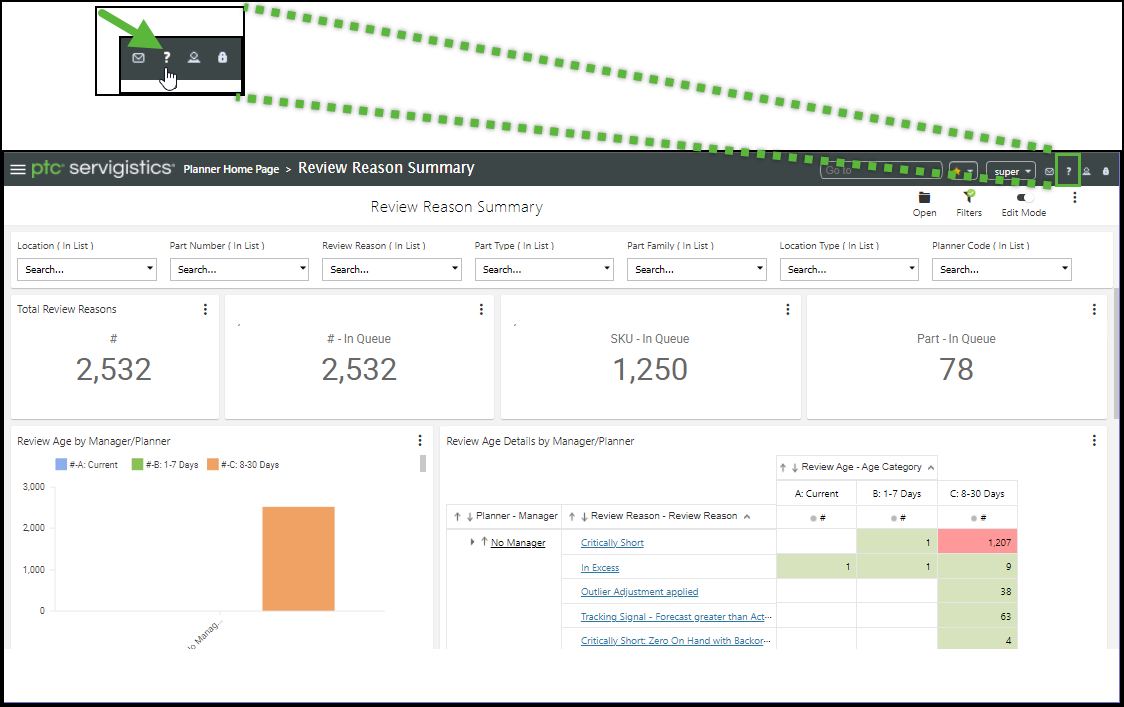Open the In Excess link
The width and height of the screenshot is (1124, 707).
coord(600,567)
